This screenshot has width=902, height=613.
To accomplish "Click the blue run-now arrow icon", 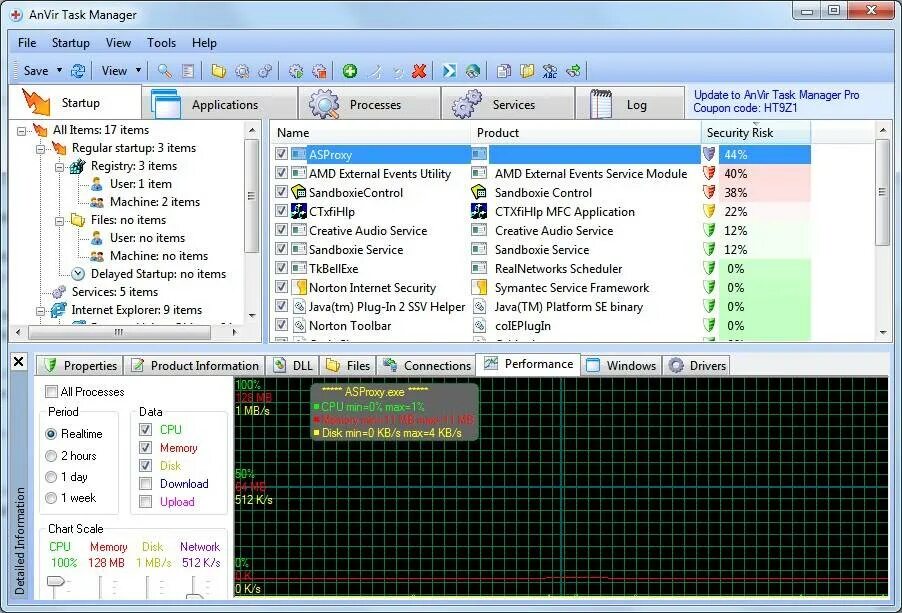I will tap(449, 71).
